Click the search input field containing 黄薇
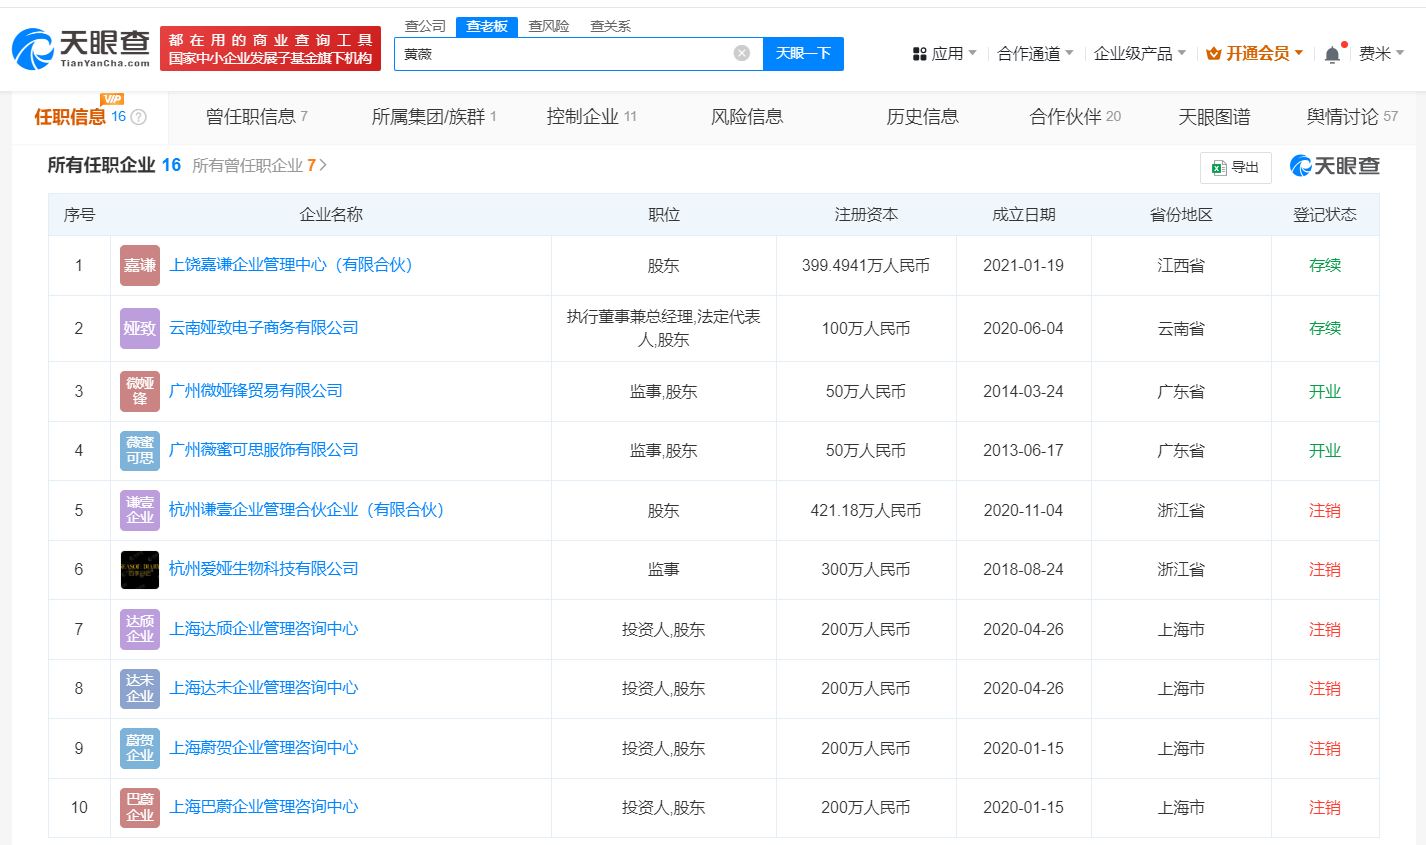Viewport: 1426px width, 845px height. pos(565,53)
